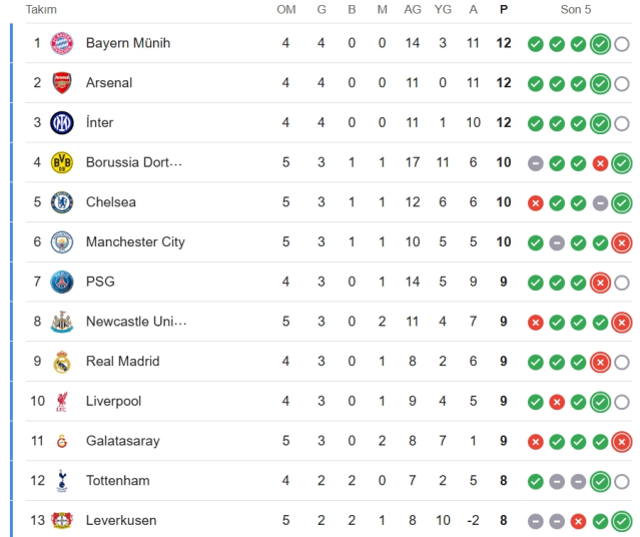Viewport: 640px width, 537px height.
Task: Open the Tottenham team link
Action: (117, 481)
